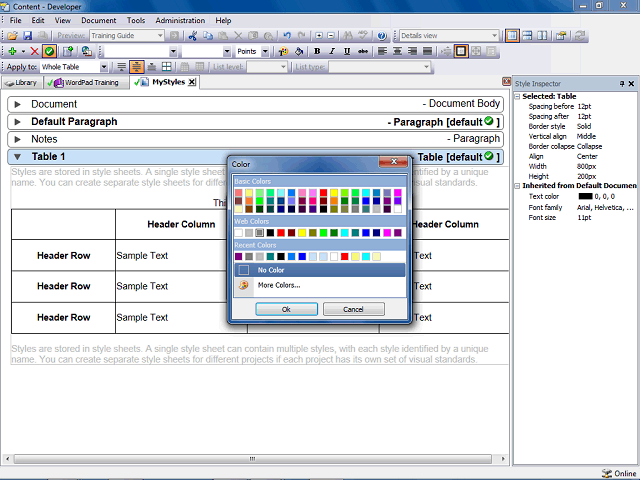Click the align right icon
The image size is (640, 480).
click(412, 51)
